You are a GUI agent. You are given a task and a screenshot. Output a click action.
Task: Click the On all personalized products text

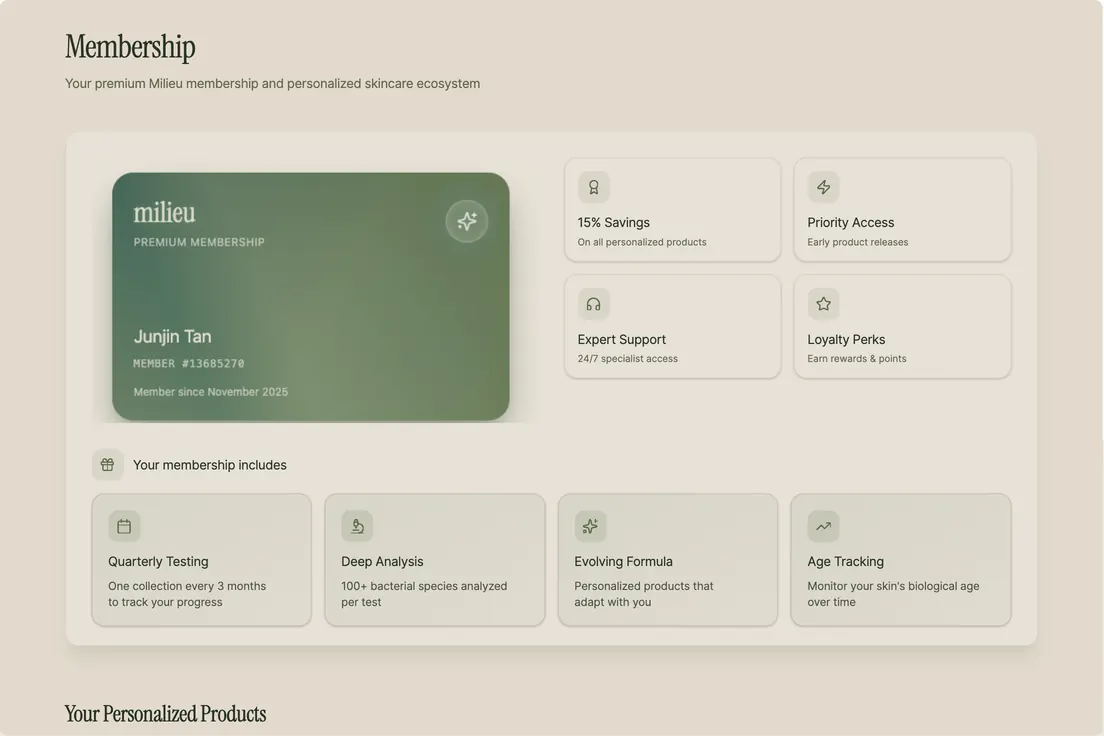[x=641, y=242]
